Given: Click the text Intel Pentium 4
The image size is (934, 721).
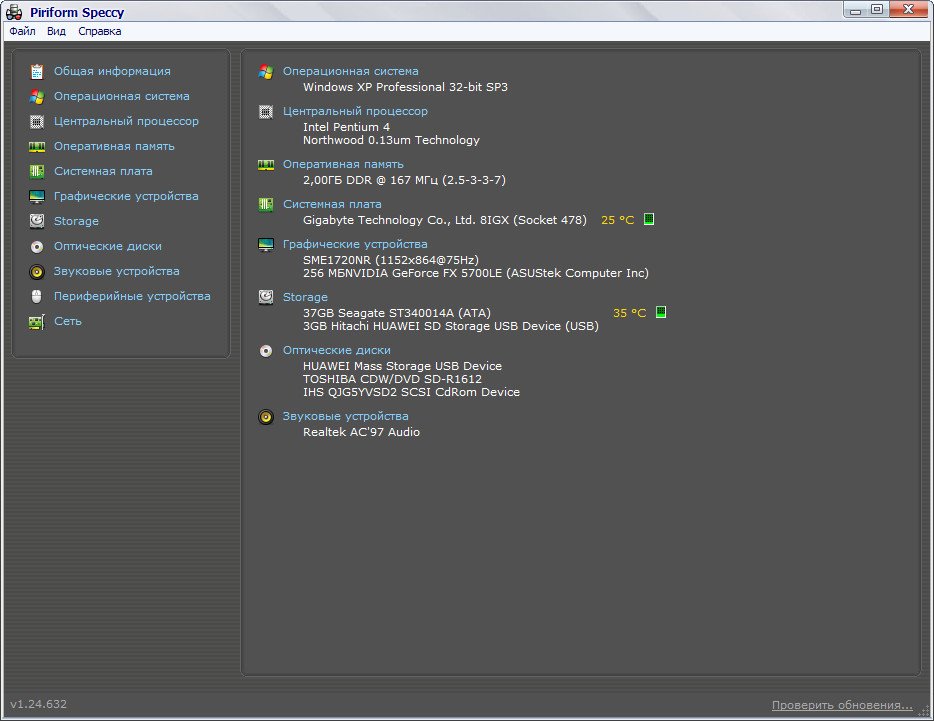Looking at the screenshot, I should click(346, 127).
